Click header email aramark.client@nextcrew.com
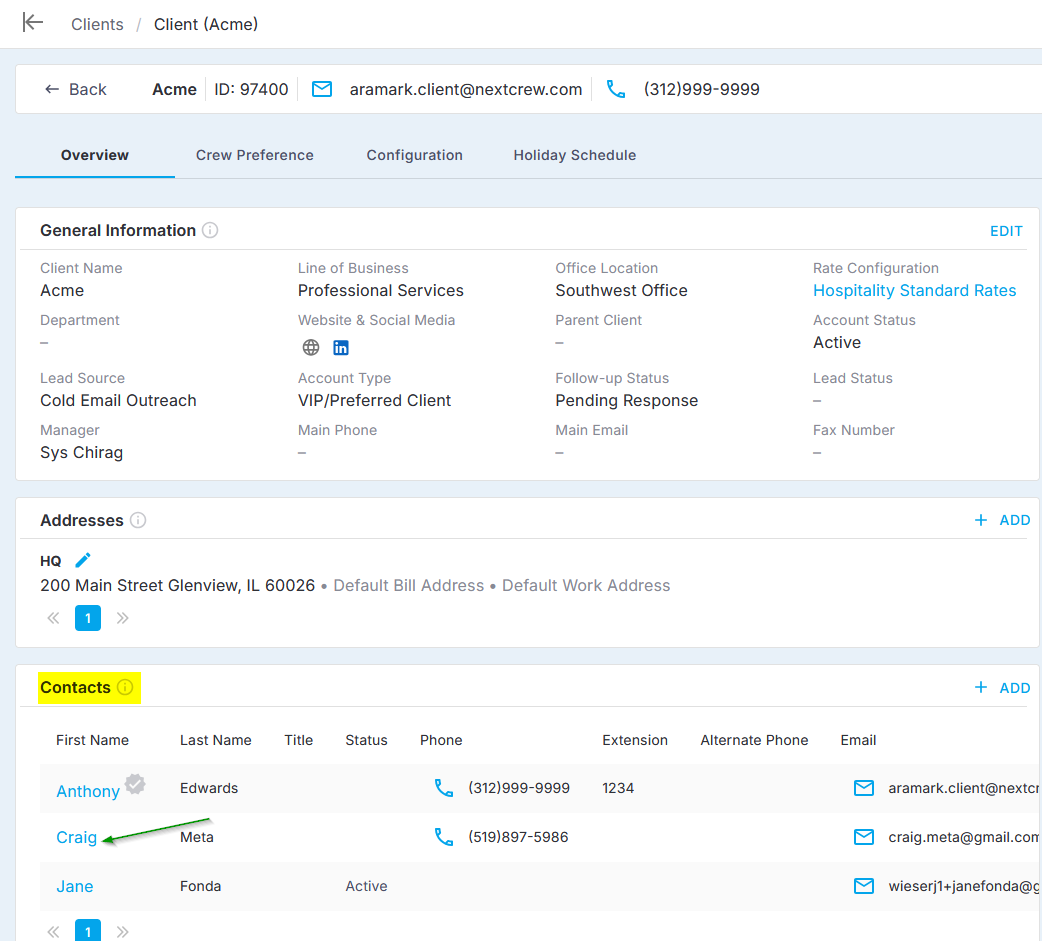Screen dimensions: 1042x941 tap(466, 89)
